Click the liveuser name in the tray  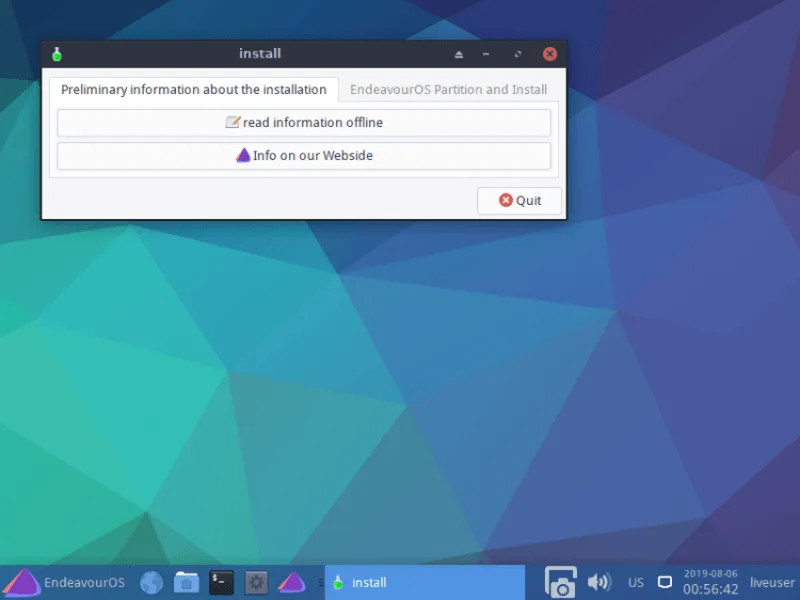point(771,582)
